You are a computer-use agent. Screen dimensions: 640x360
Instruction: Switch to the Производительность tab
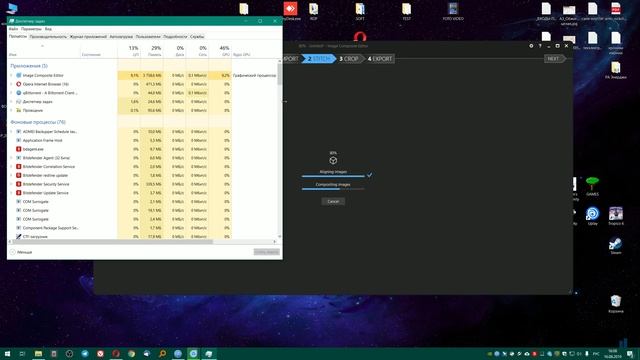[x=48, y=37]
